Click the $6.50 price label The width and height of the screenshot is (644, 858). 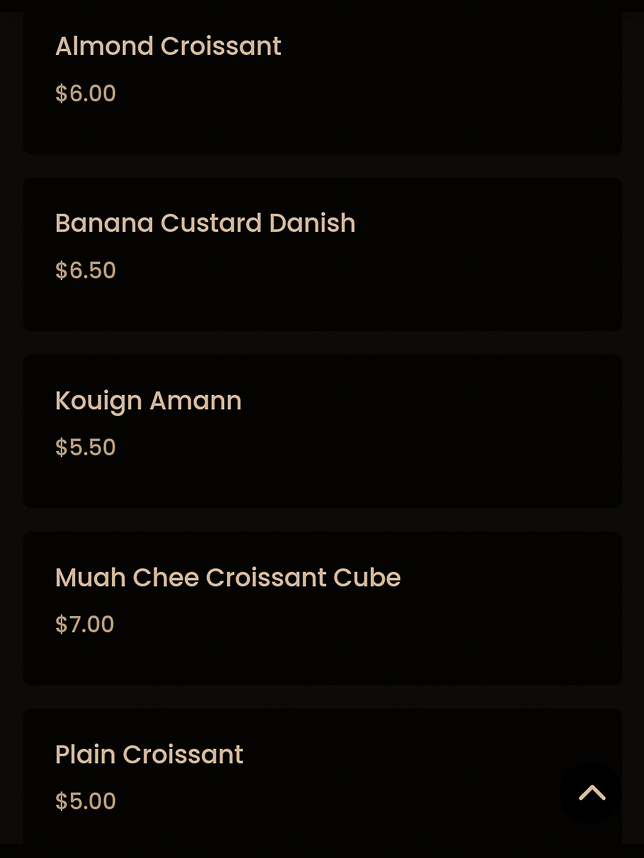pyautogui.click(x=85, y=270)
